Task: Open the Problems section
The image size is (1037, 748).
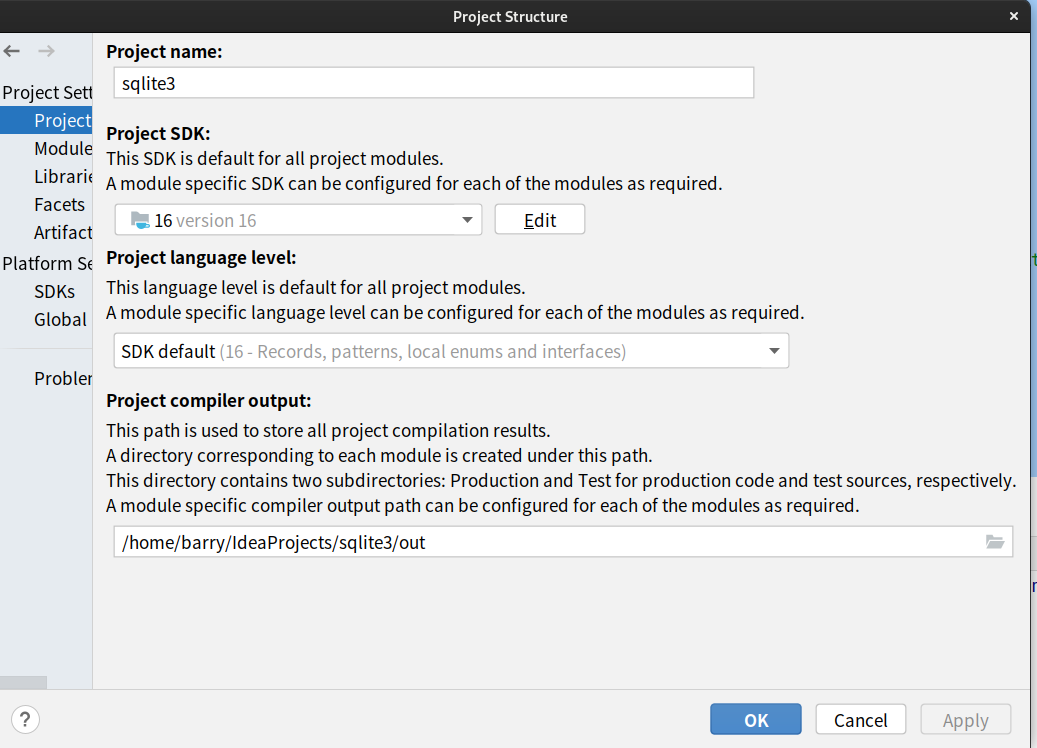Action: tap(64, 378)
